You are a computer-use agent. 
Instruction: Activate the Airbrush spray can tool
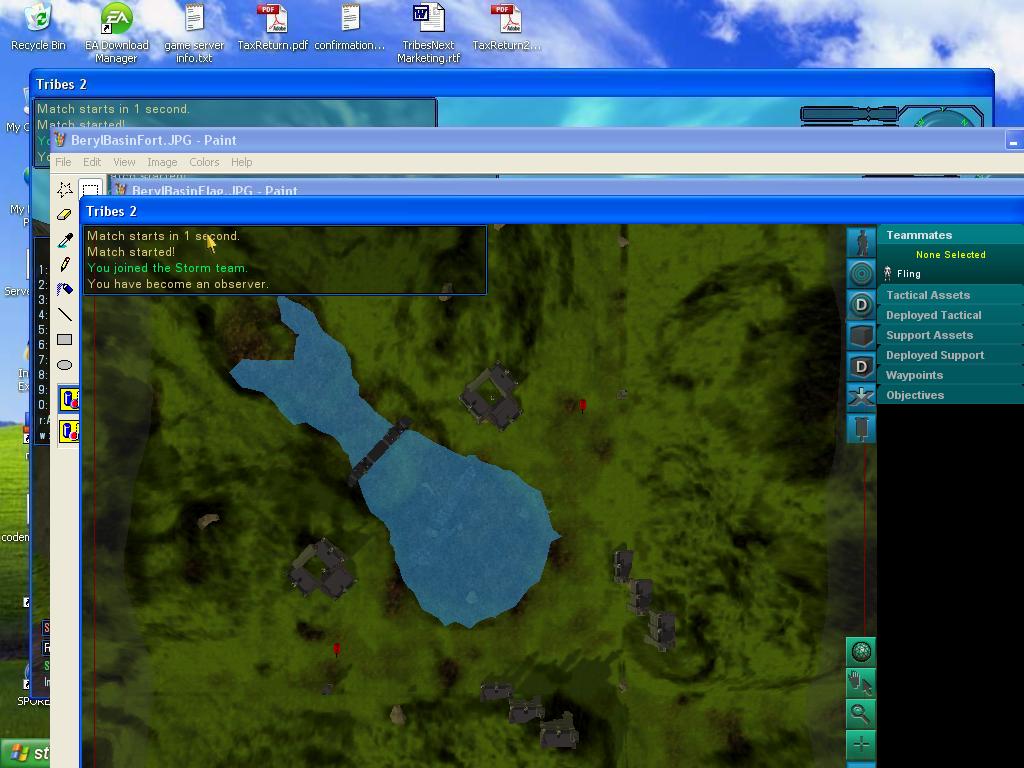coord(65,289)
